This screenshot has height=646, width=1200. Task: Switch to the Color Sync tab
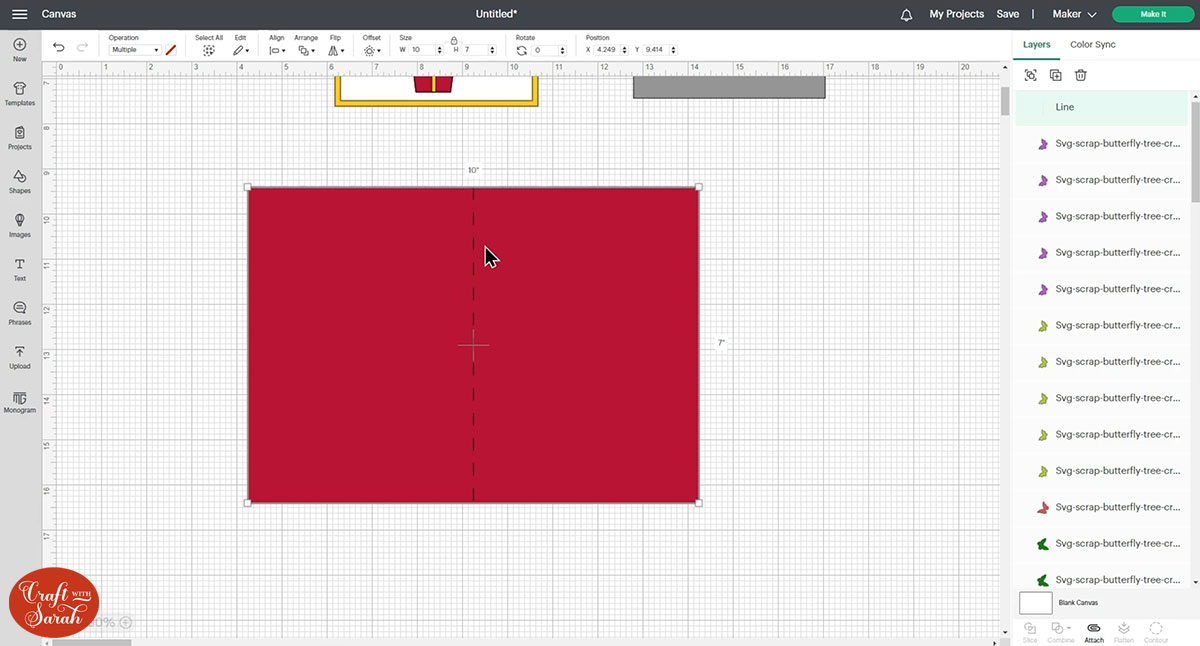click(1092, 45)
